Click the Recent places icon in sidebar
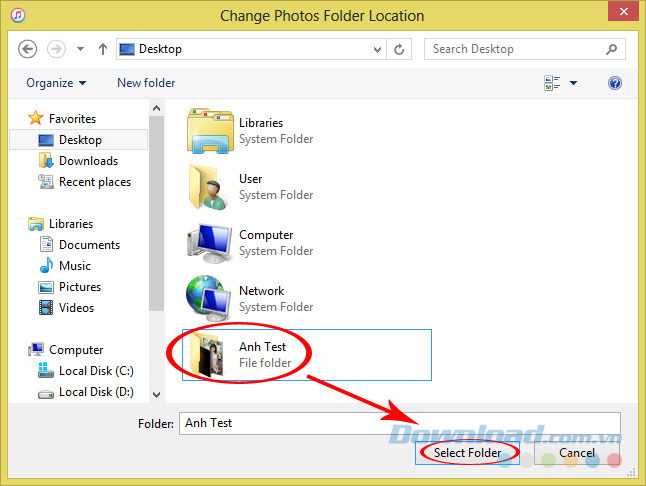This screenshot has height=486, width=646. (46, 182)
